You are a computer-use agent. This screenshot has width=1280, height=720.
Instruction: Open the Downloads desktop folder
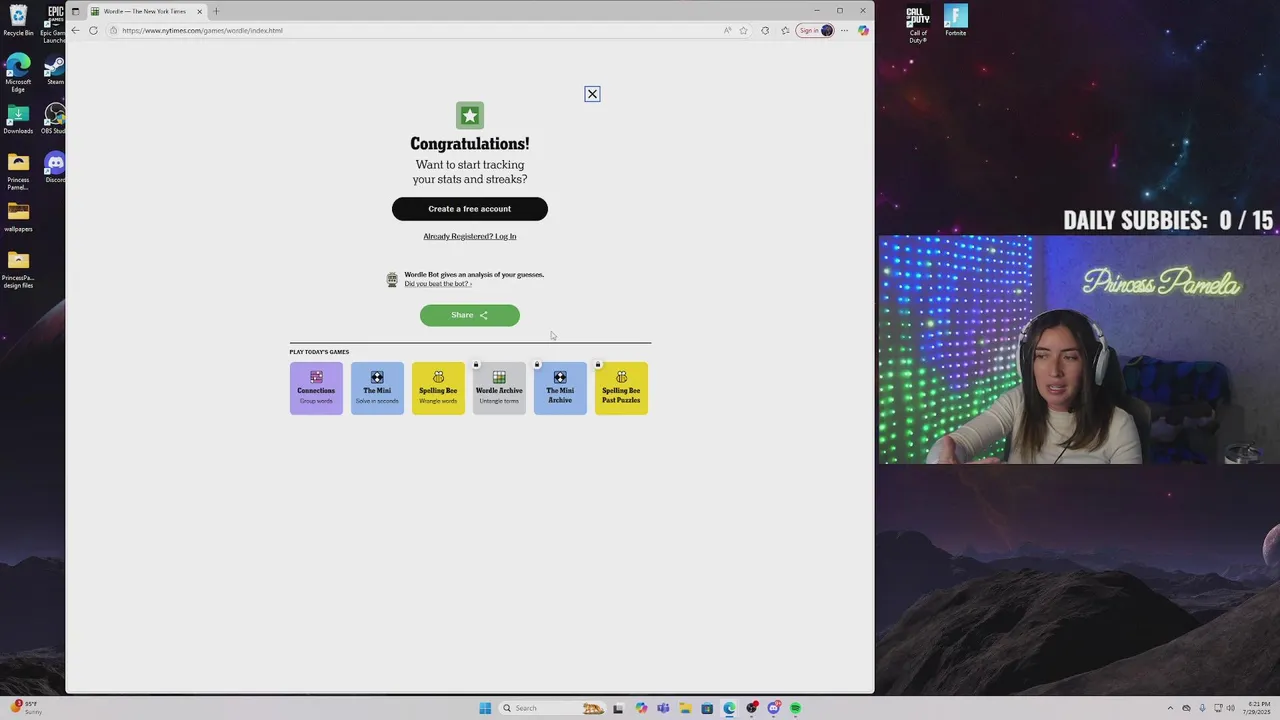pos(18,119)
